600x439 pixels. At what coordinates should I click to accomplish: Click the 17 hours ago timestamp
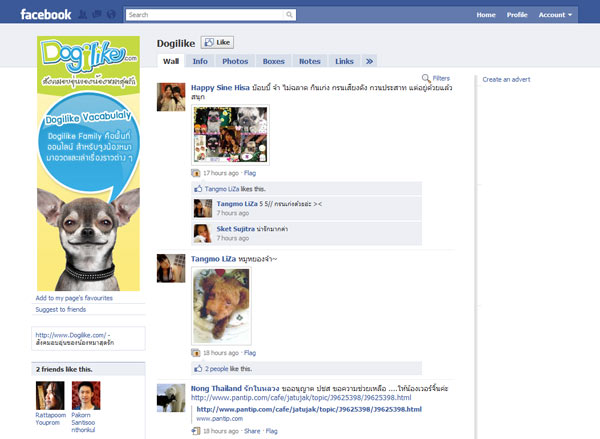221,173
